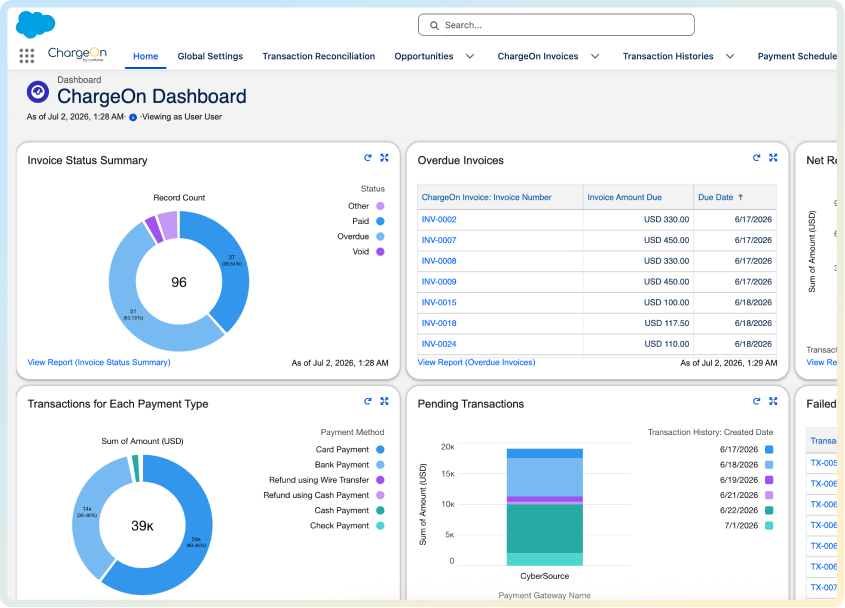This screenshot has height=608, width=845.
Task: Open invoice INV-0024
Action: [x=439, y=344]
